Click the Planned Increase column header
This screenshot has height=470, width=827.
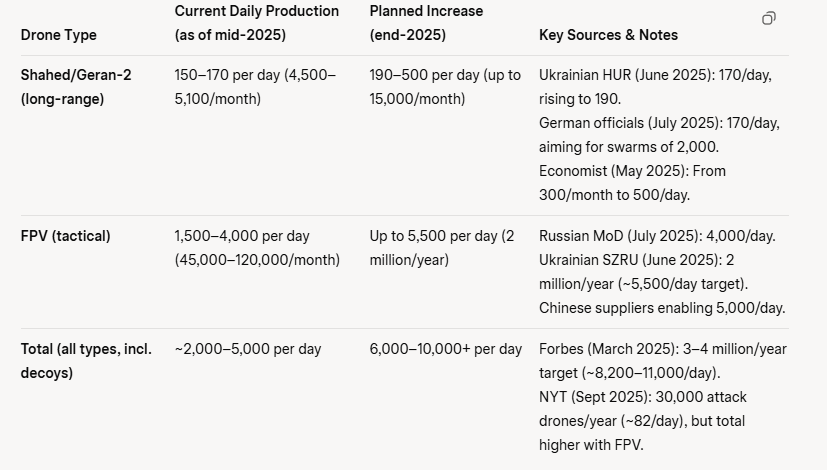[x=426, y=23]
